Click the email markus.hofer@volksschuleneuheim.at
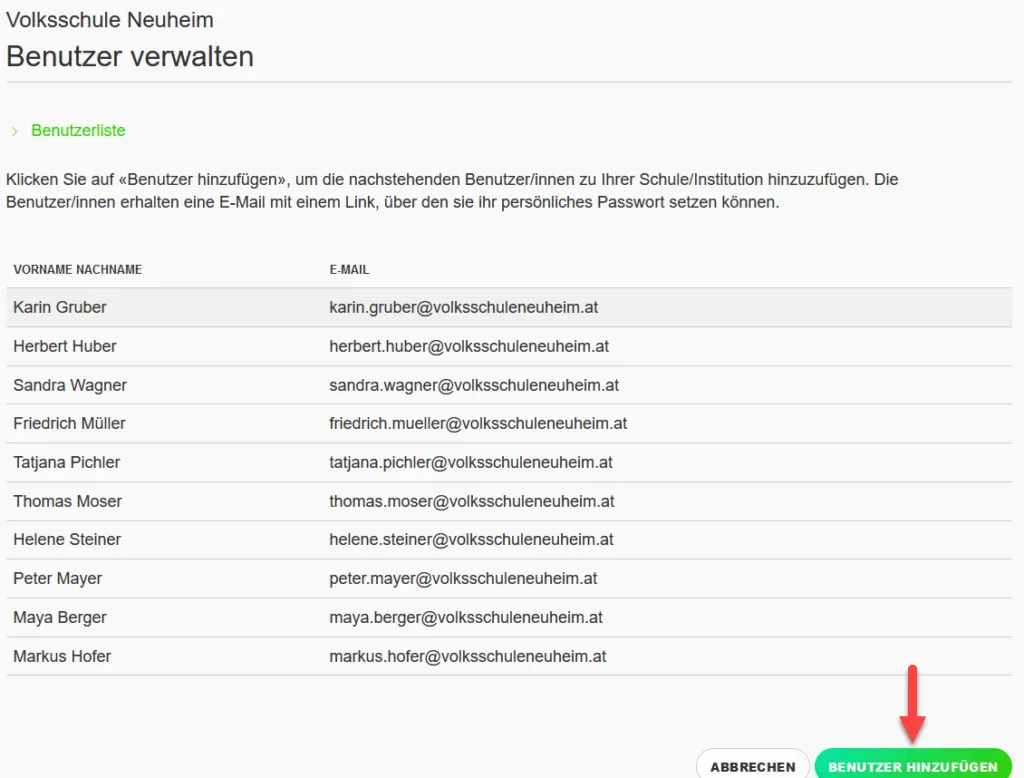Image resolution: width=1024 pixels, height=778 pixels. tap(467, 656)
